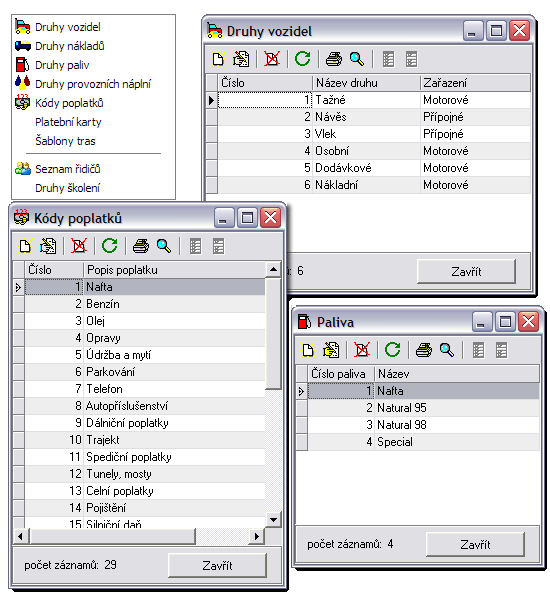This screenshot has height=600, width=550.
Task: Refresh the Druhy vozidel list
Action: (x=302, y=59)
